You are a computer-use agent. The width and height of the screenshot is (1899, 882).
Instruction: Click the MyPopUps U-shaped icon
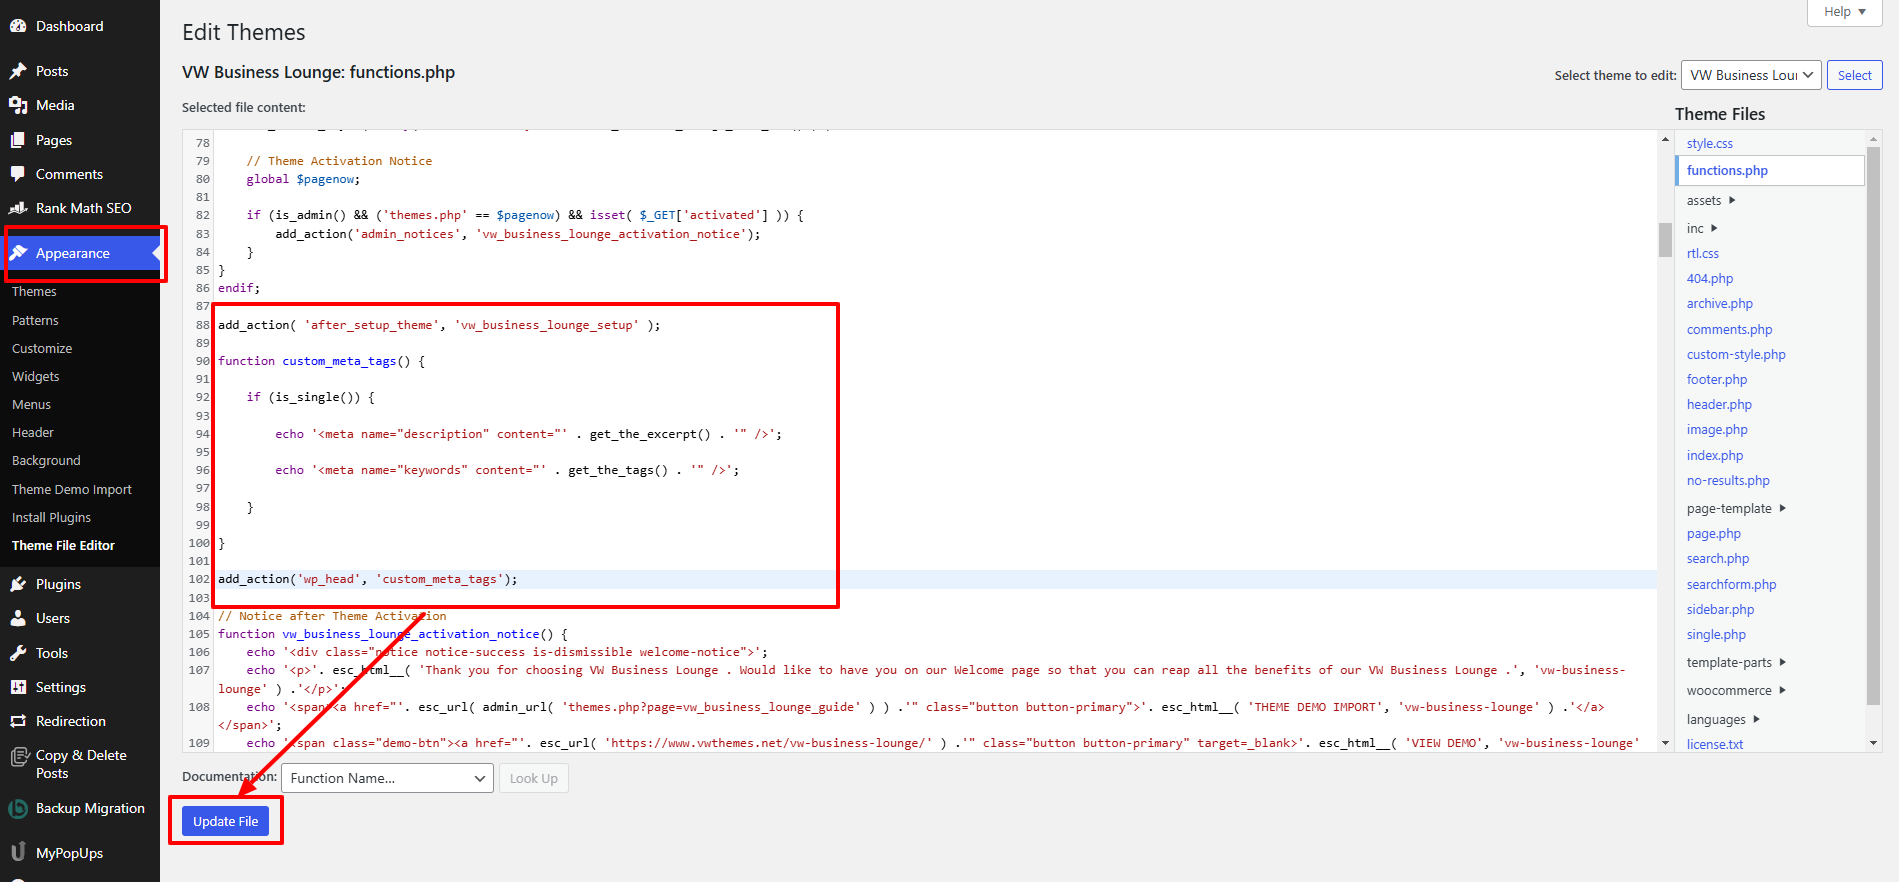18,852
